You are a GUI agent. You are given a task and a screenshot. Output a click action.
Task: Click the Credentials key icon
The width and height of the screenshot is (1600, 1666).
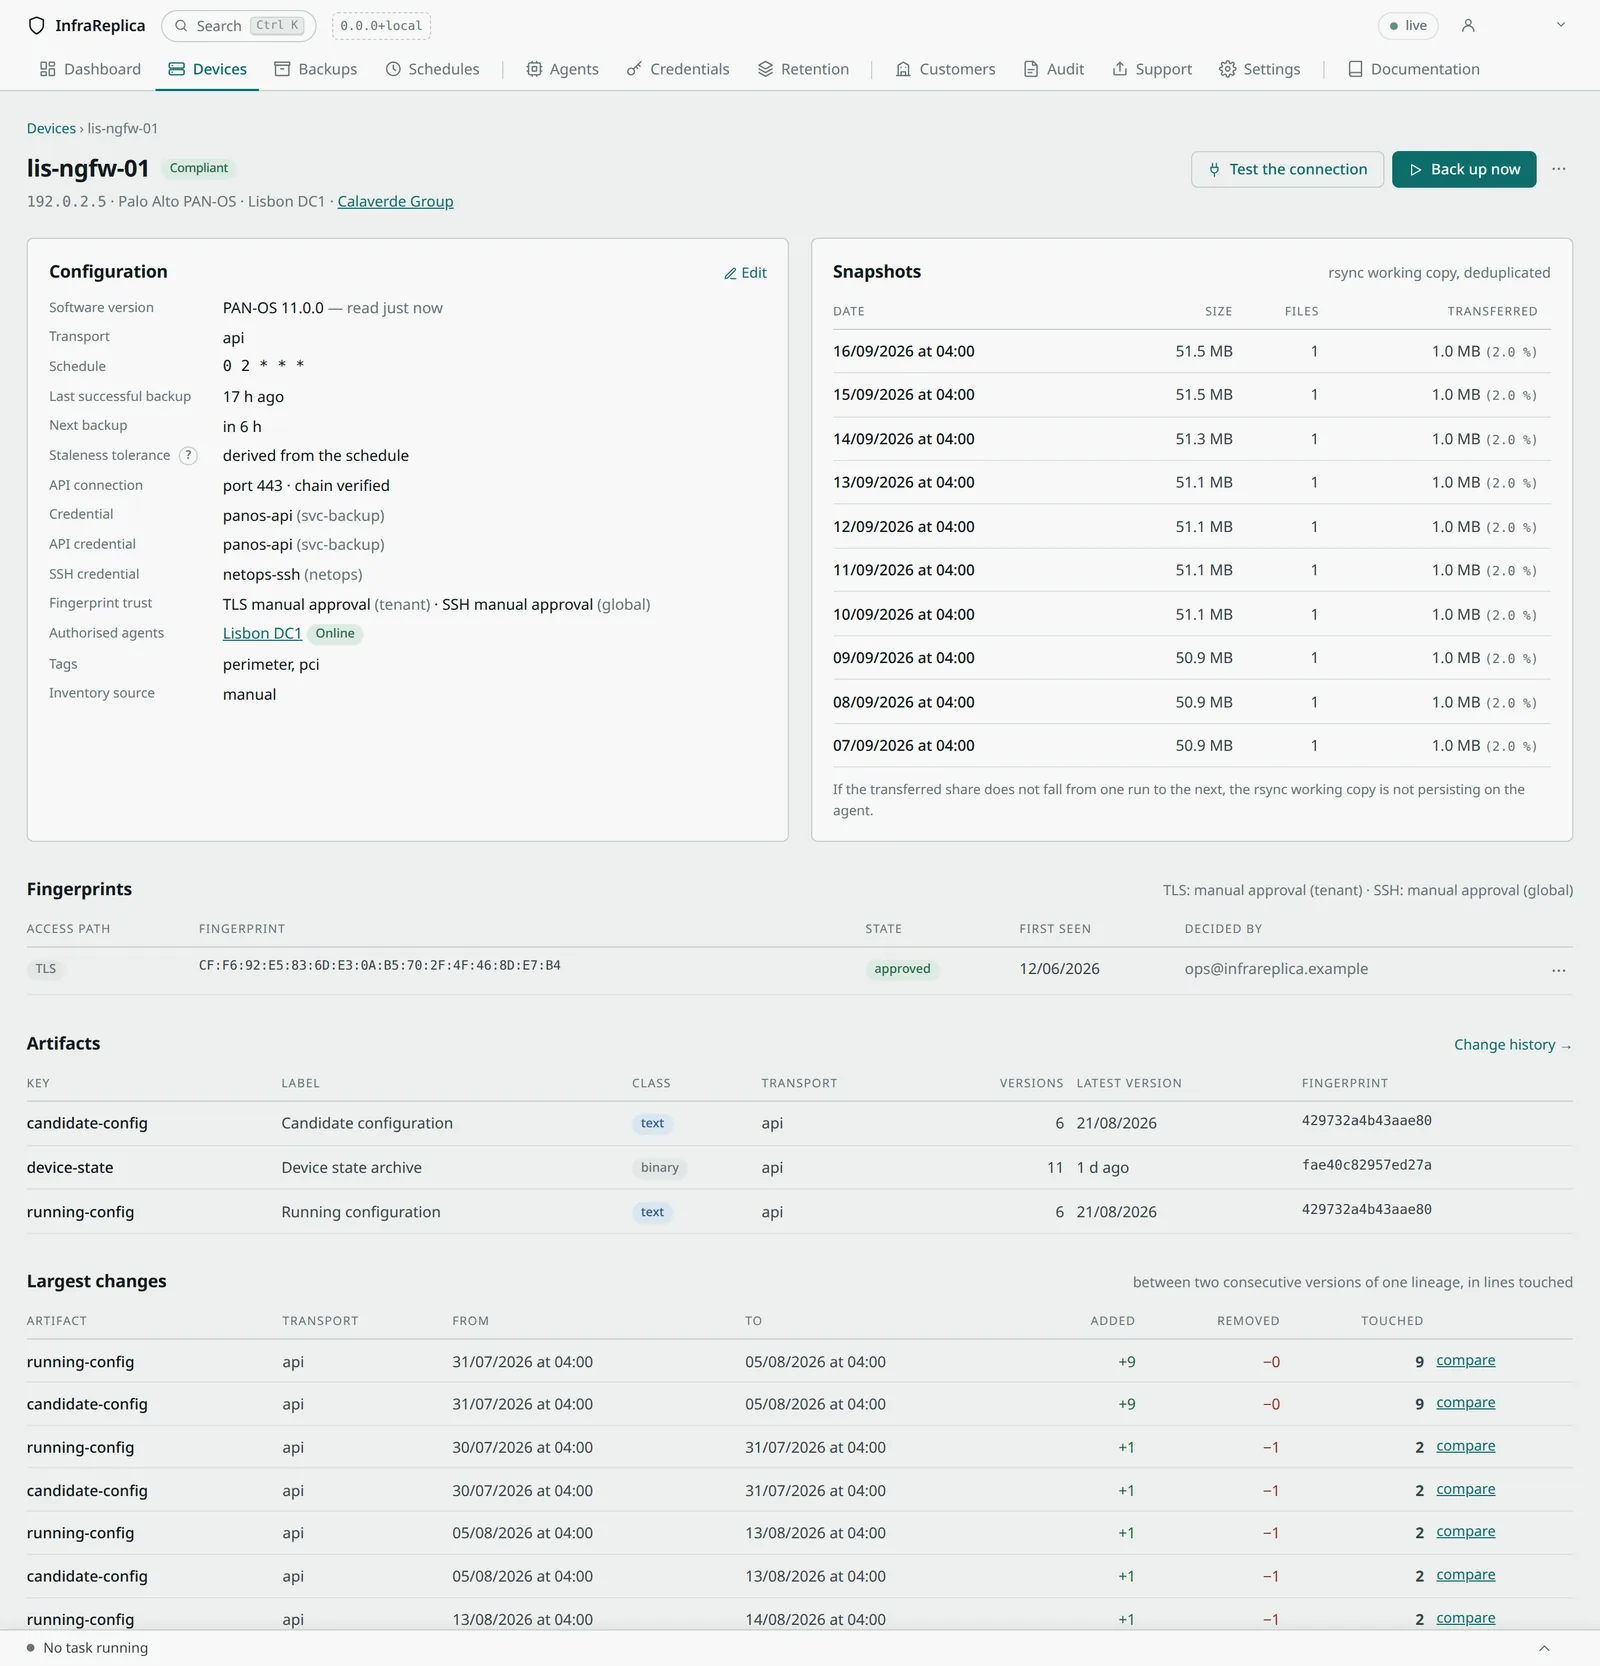tap(634, 69)
